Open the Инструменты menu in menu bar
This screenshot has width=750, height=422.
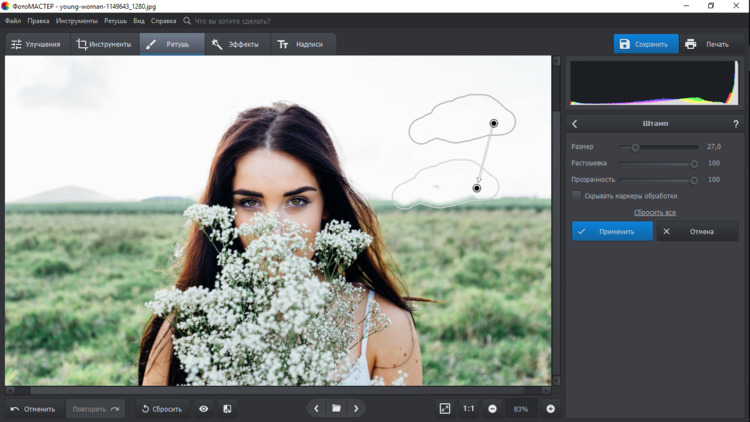tap(77, 20)
